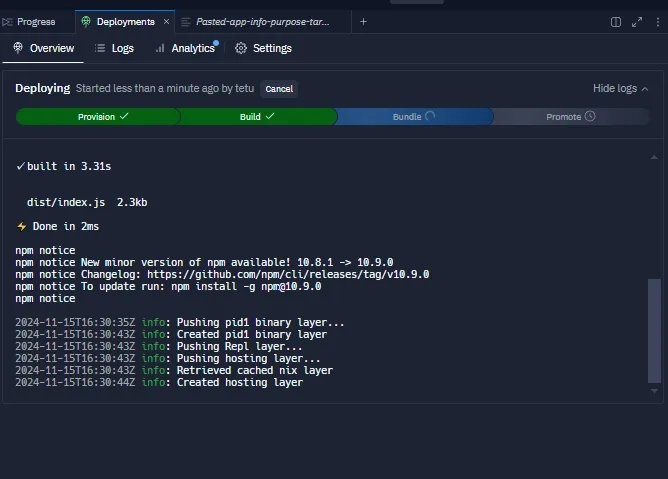668x479 pixels.
Task: Click the Deployments tab rocket icon
Action: [x=86, y=21]
